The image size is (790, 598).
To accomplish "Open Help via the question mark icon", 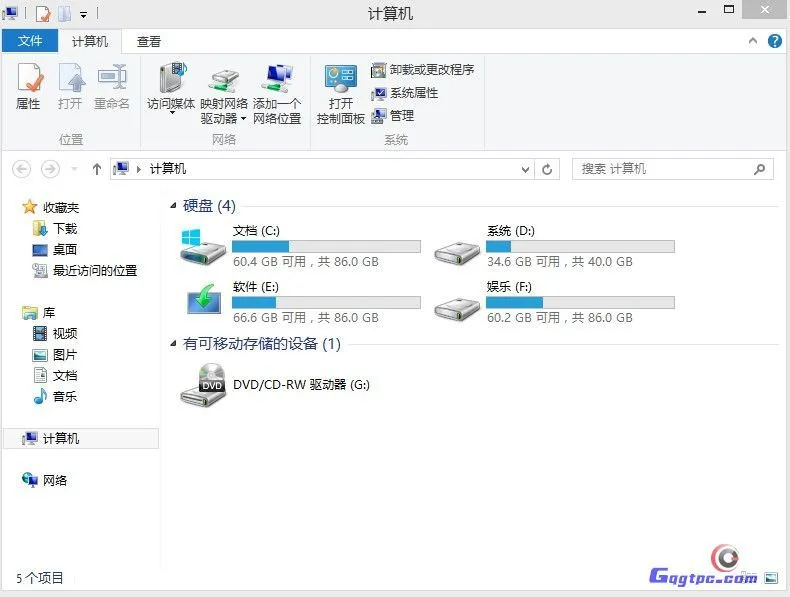I will point(774,41).
